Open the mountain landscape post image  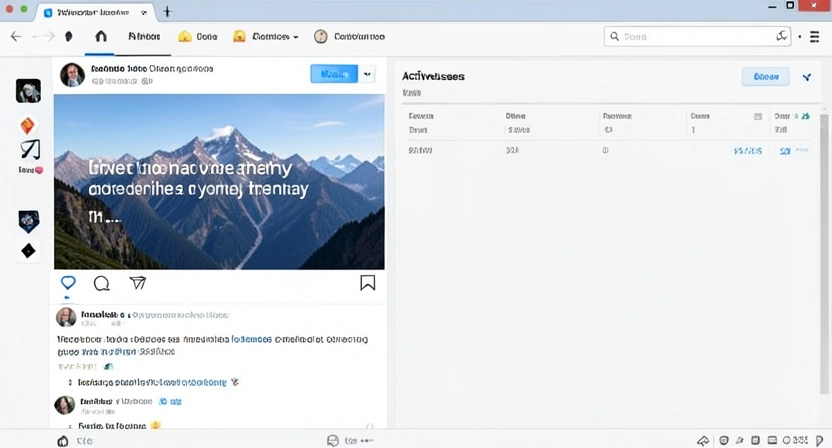point(219,182)
